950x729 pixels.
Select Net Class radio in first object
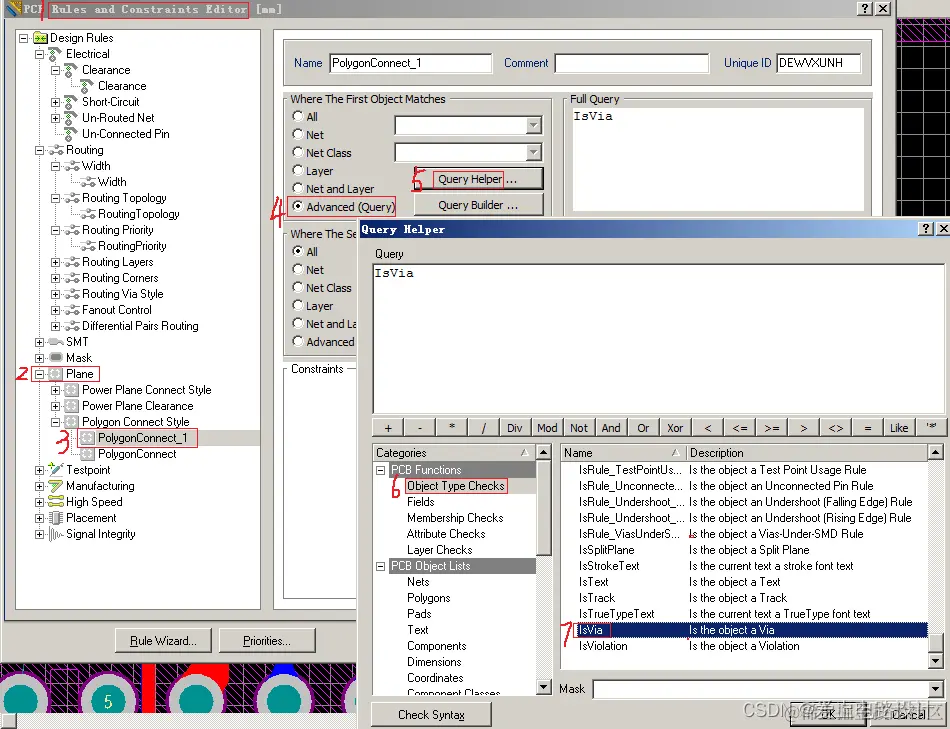[297, 152]
